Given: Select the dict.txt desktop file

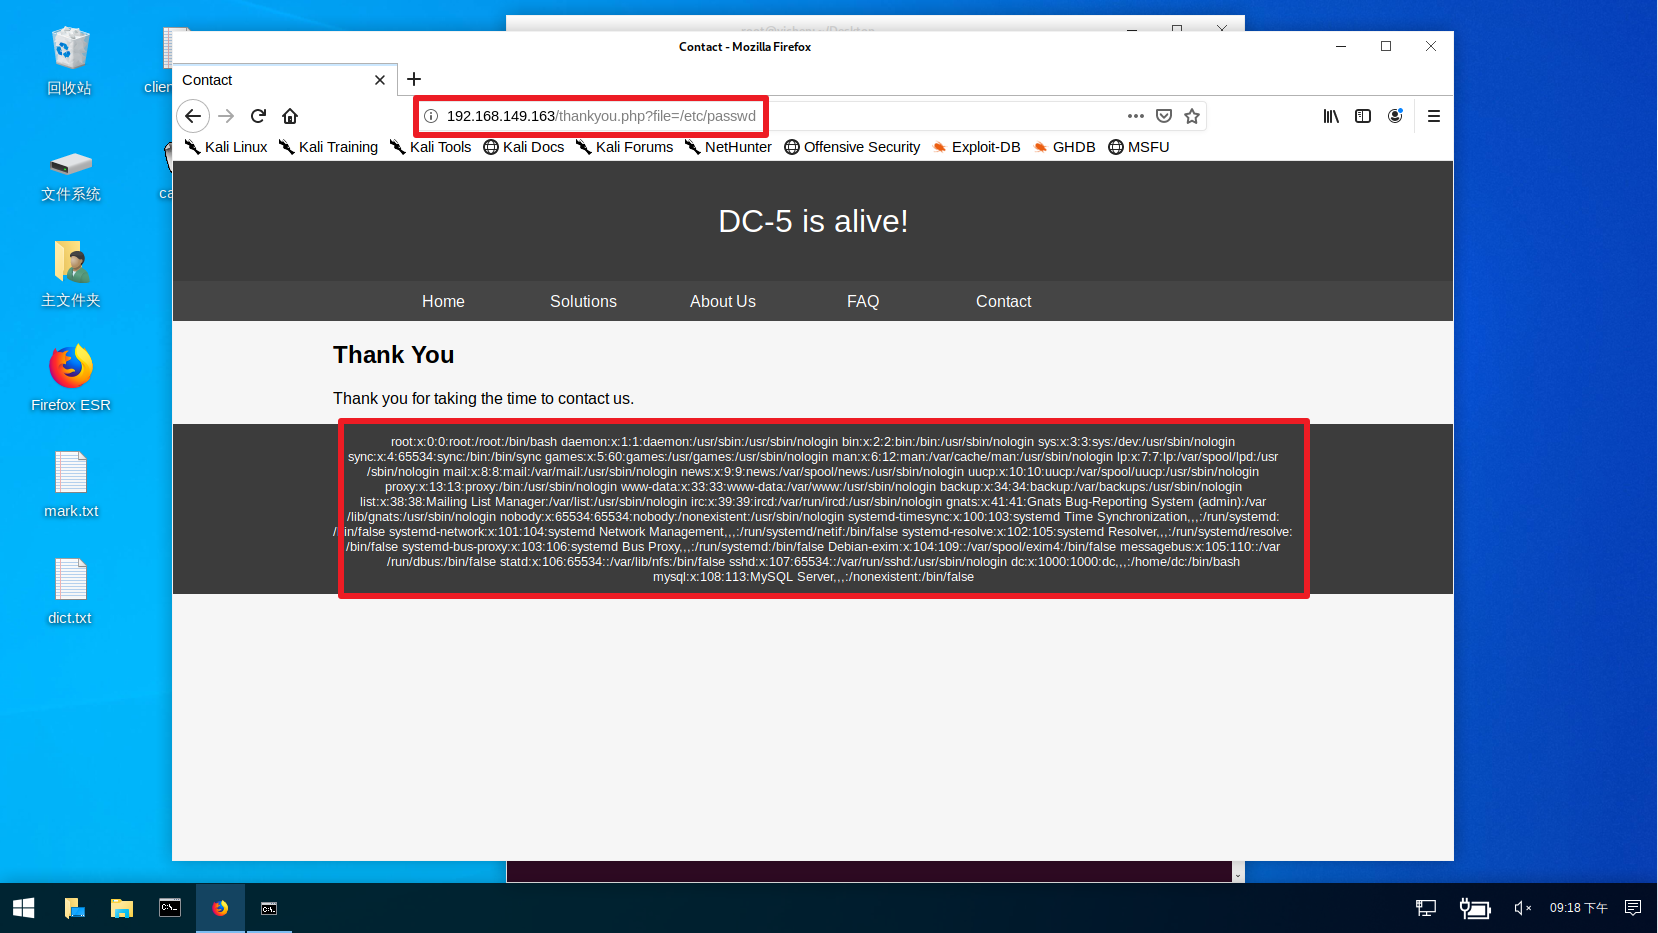Looking at the screenshot, I should pos(70,592).
